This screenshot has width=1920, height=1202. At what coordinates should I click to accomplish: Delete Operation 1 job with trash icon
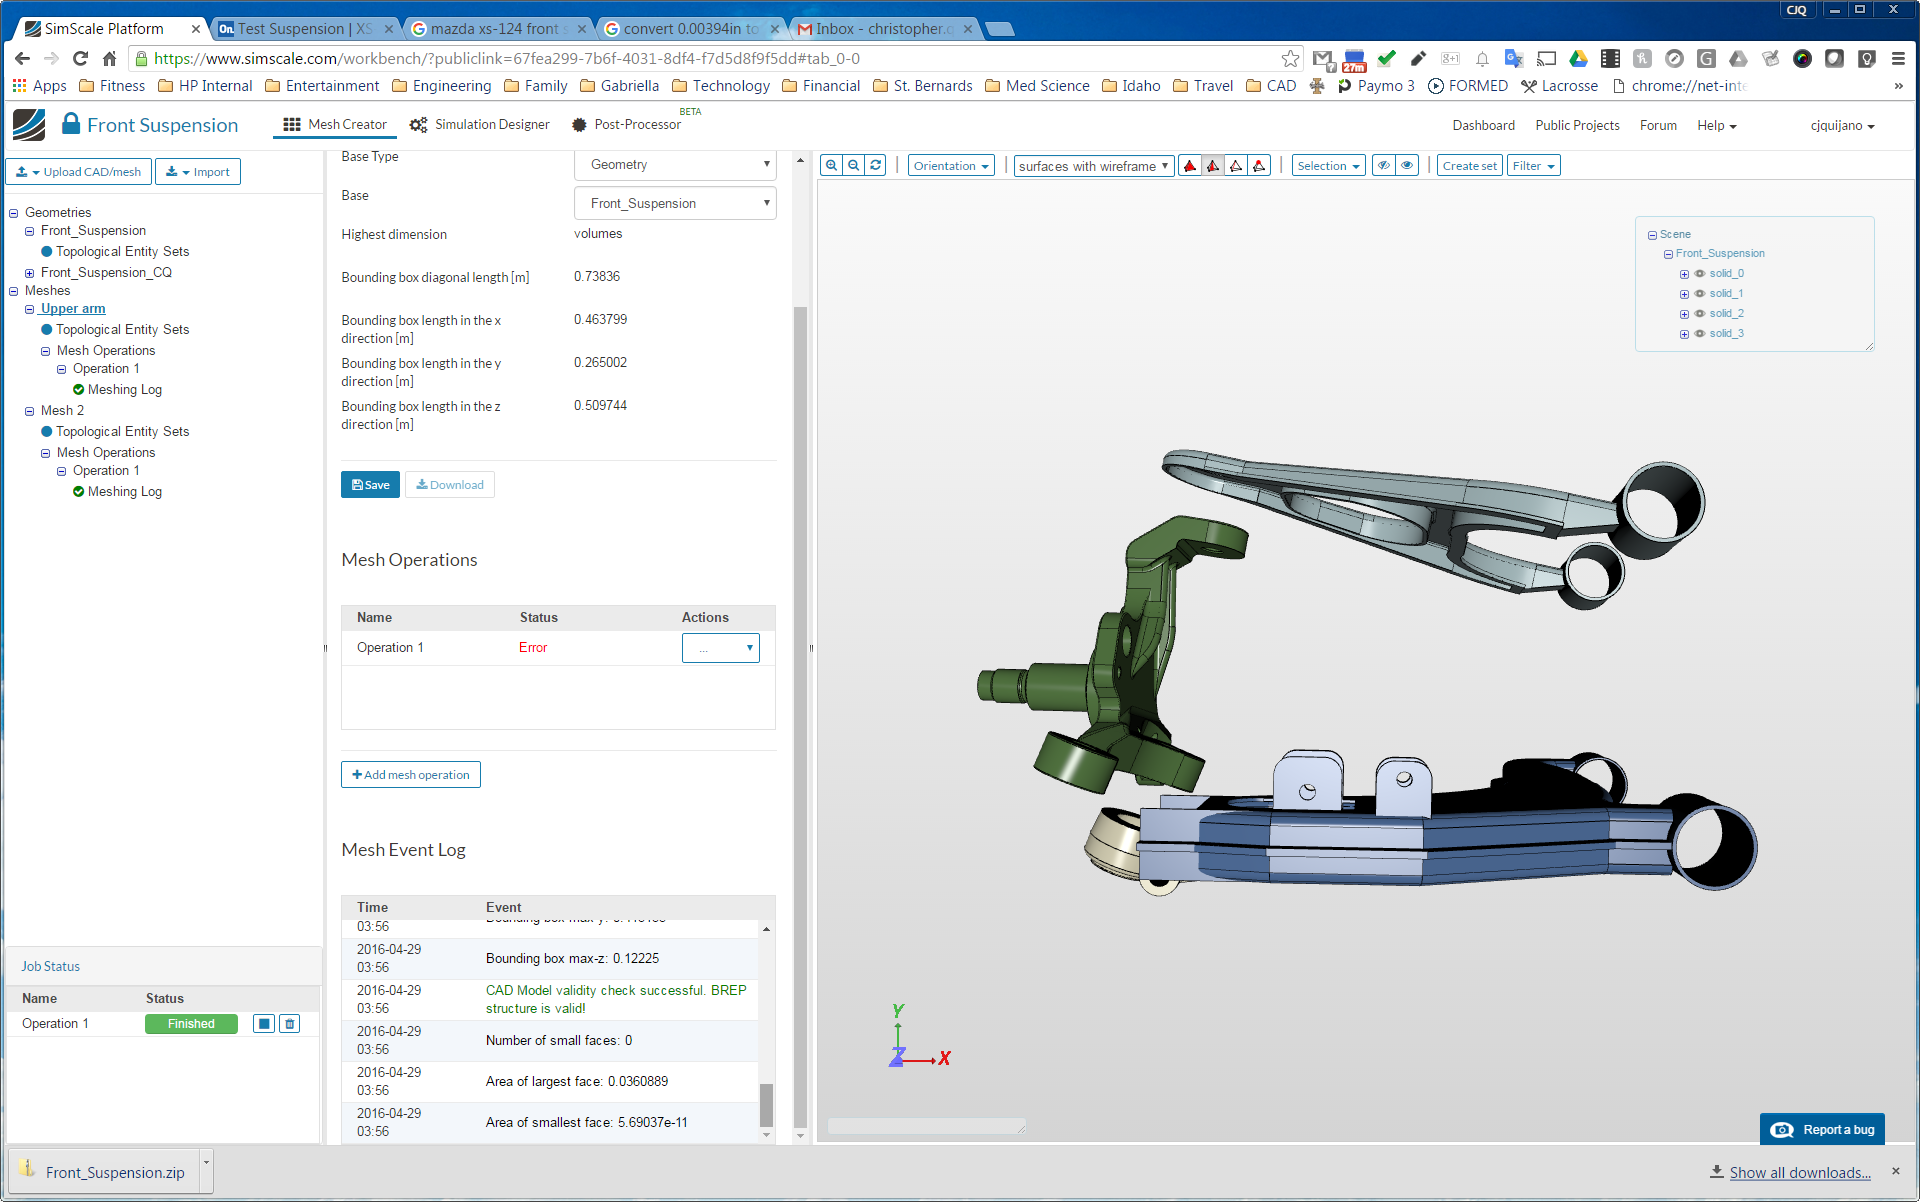coord(290,1024)
